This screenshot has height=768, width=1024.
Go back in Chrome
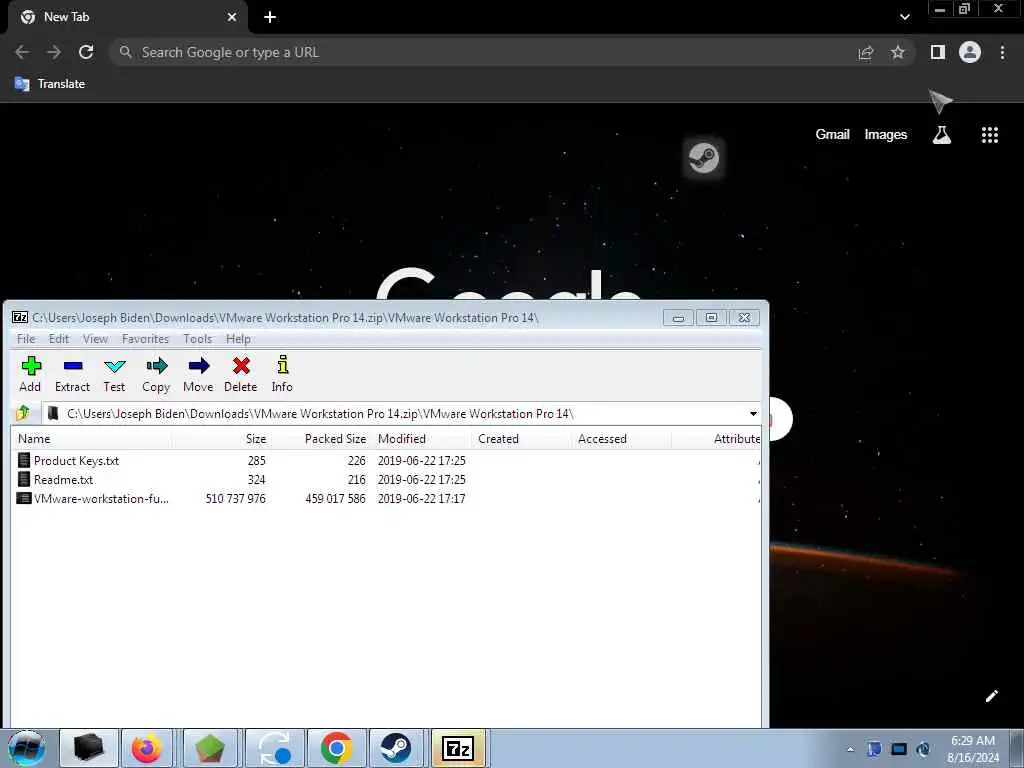tap(22, 52)
